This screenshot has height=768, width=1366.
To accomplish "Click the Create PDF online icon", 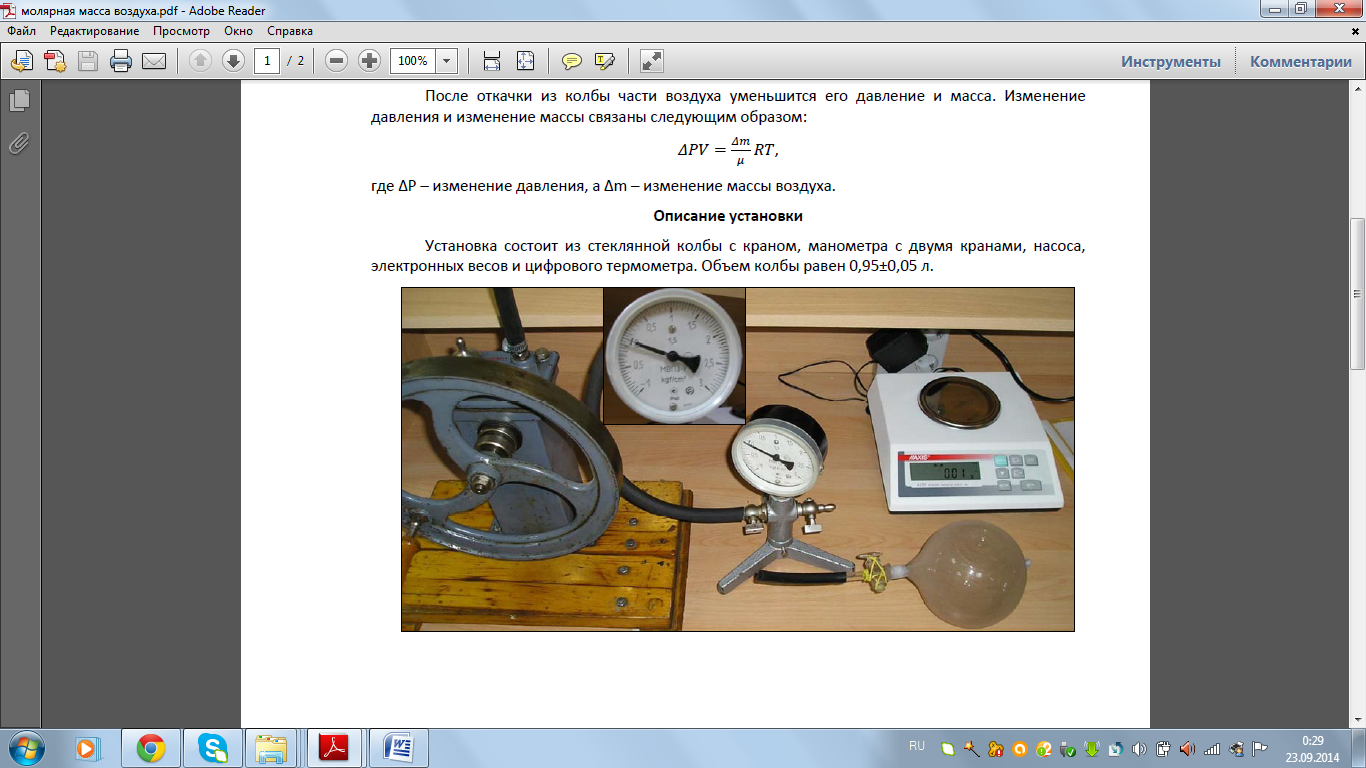I will (55, 61).
